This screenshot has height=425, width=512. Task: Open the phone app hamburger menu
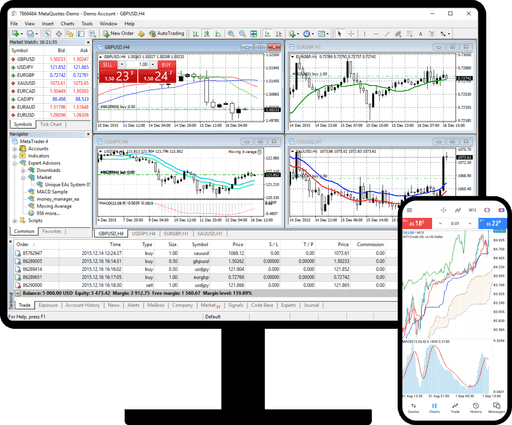[x=410, y=210]
